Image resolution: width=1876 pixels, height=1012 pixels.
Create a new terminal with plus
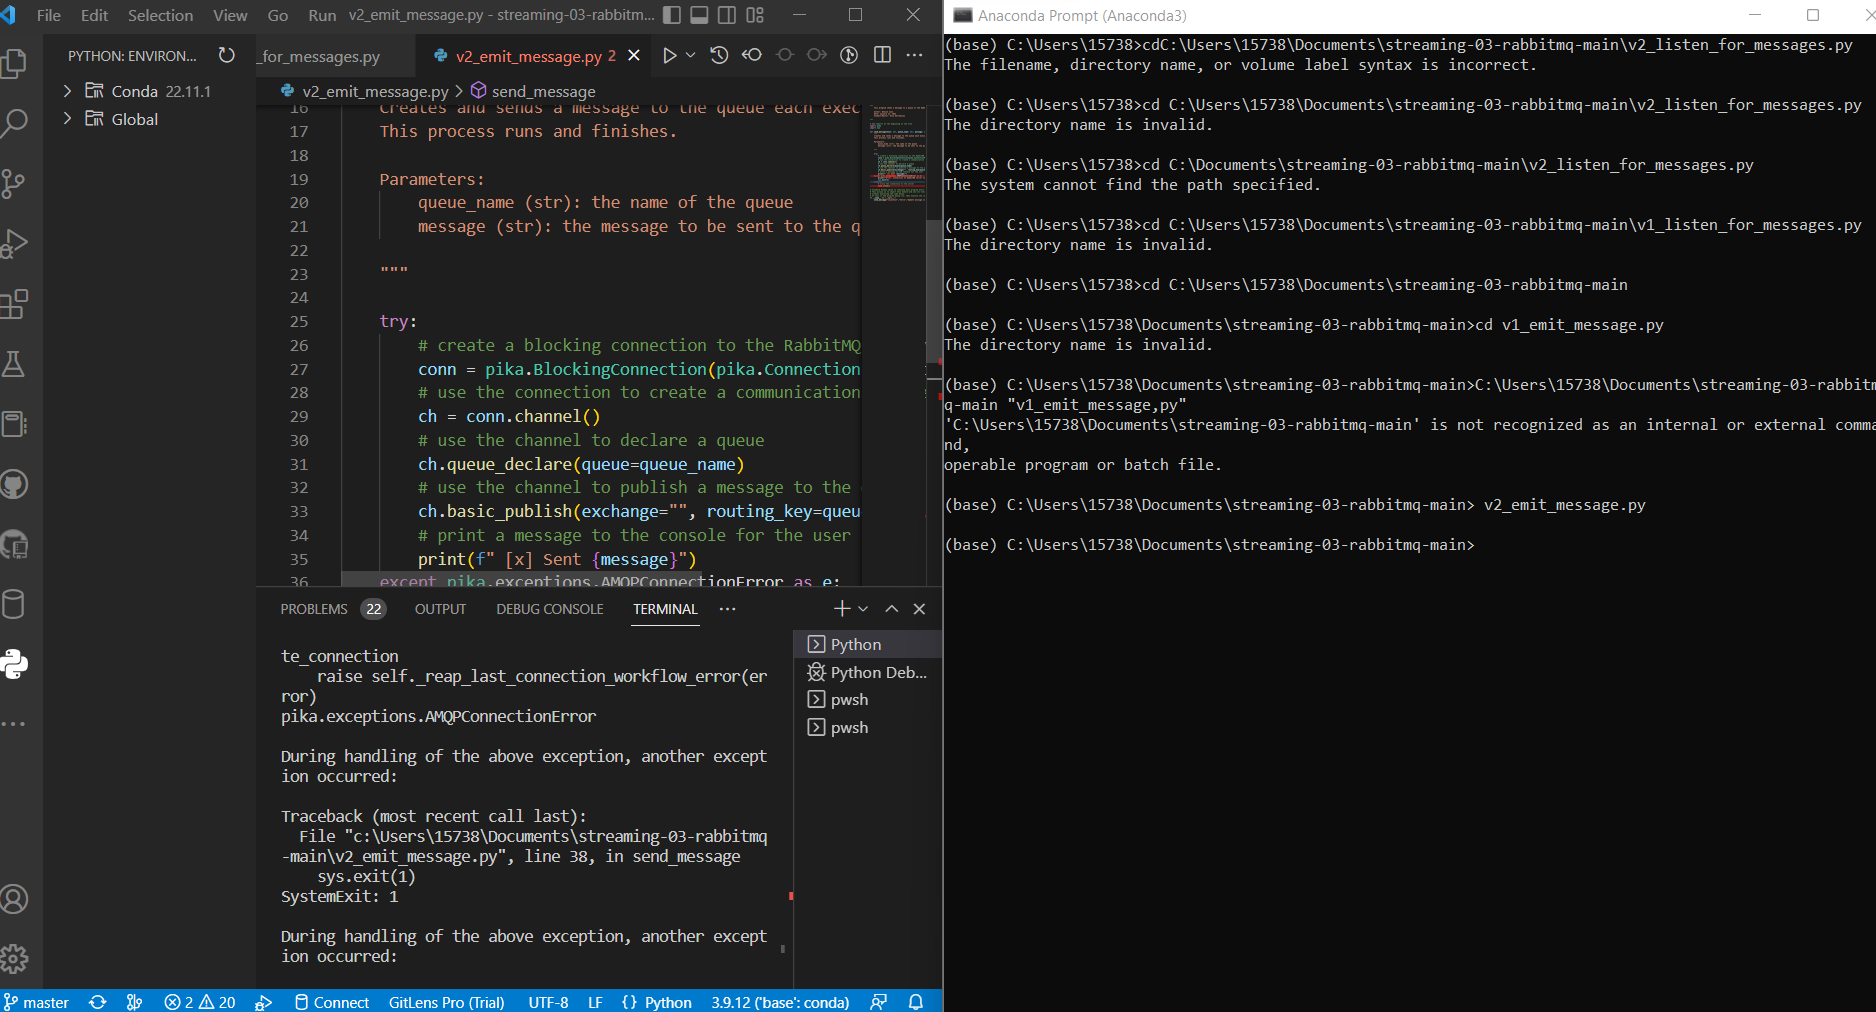tap(842, 609)
